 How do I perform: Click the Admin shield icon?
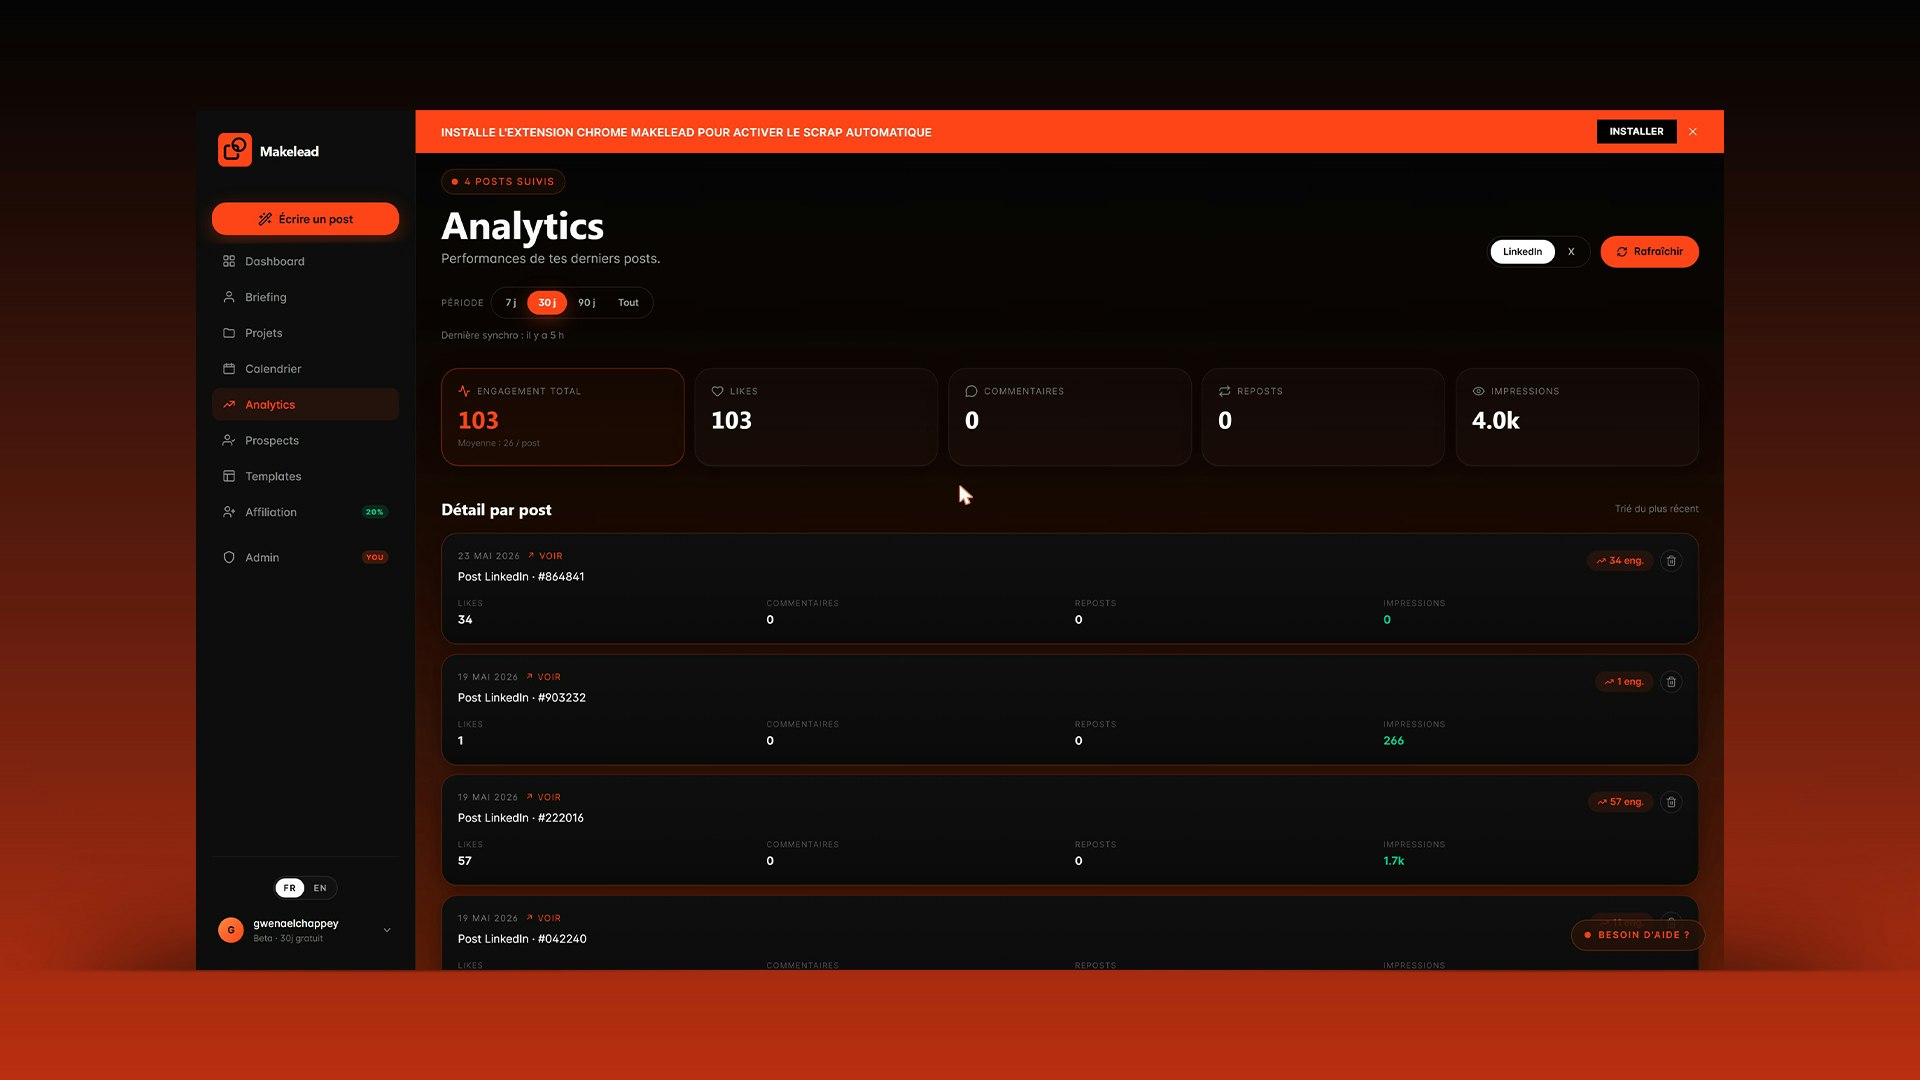[229, 558]
